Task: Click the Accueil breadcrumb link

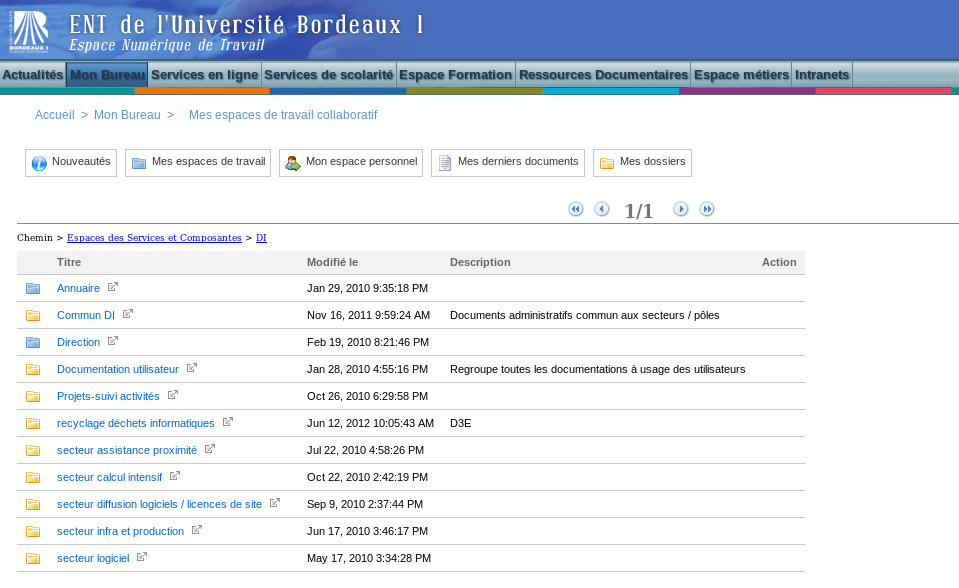Action: pyautogui.click(x=55, y=115)
